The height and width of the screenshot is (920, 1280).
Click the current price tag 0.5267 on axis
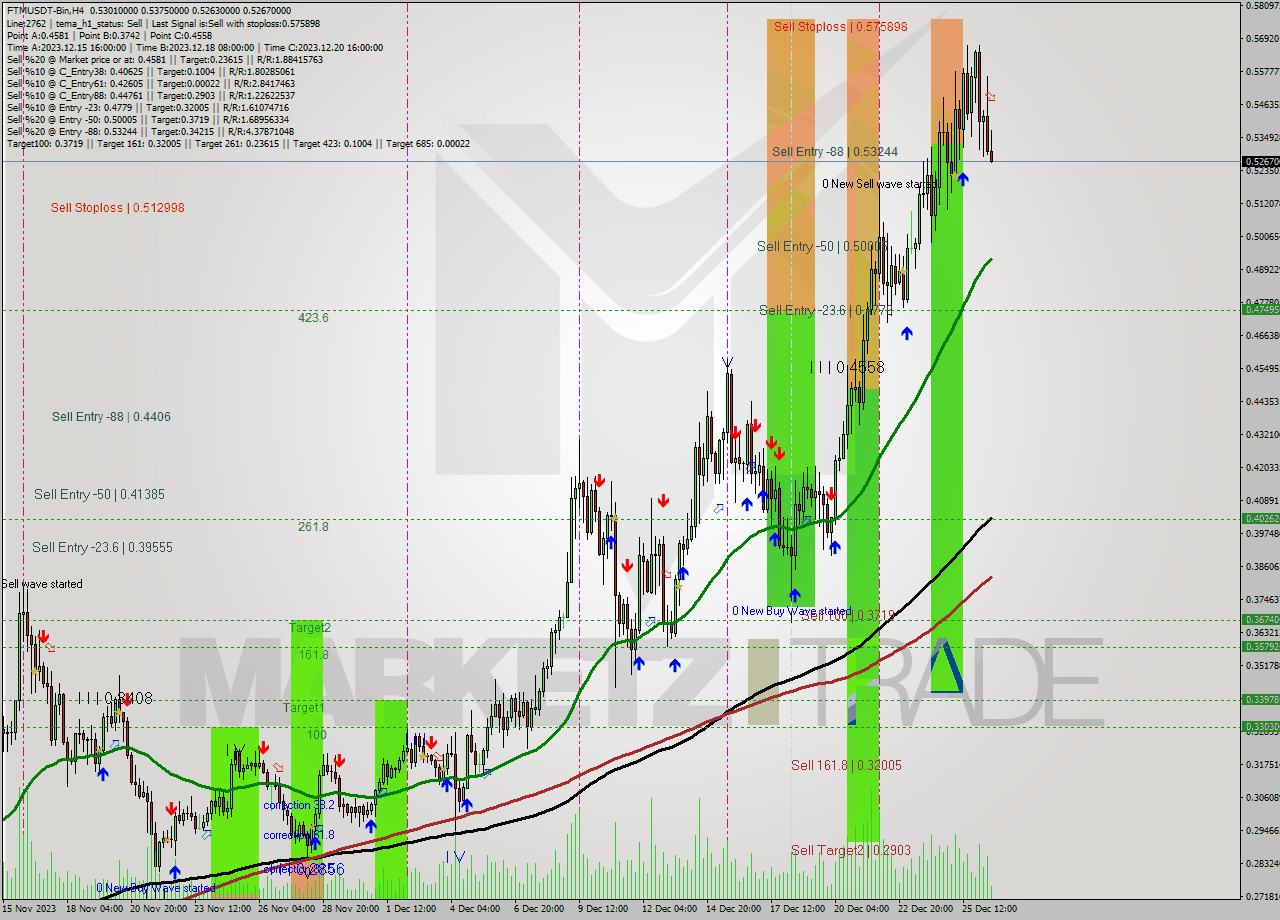pos(1261,161)
